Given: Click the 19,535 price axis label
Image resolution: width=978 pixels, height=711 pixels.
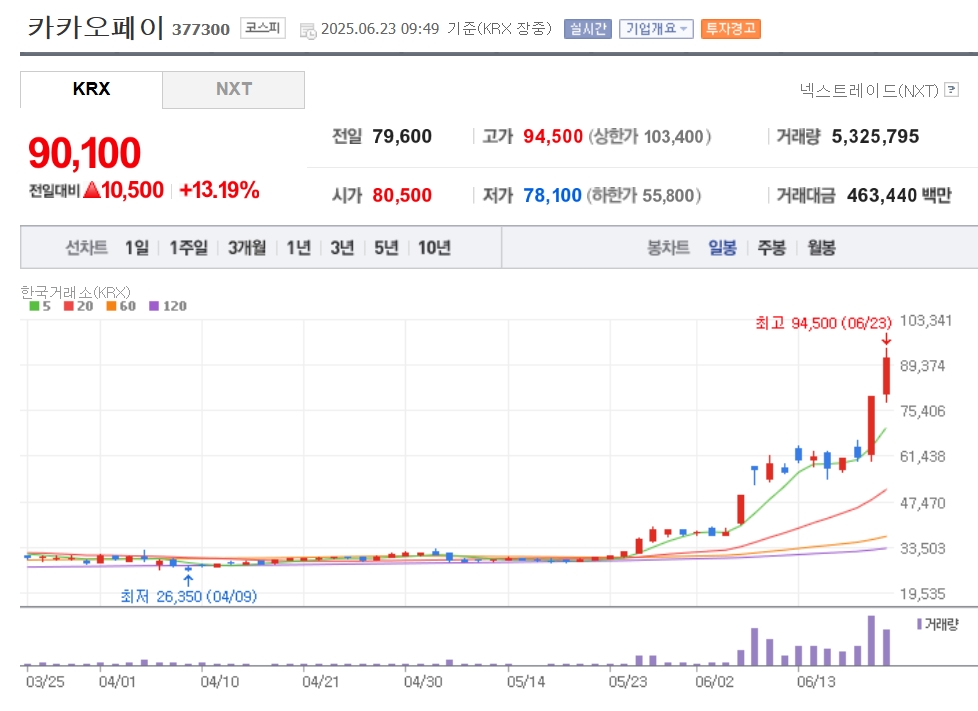Looking at the screenshot, I should point(922,594).
